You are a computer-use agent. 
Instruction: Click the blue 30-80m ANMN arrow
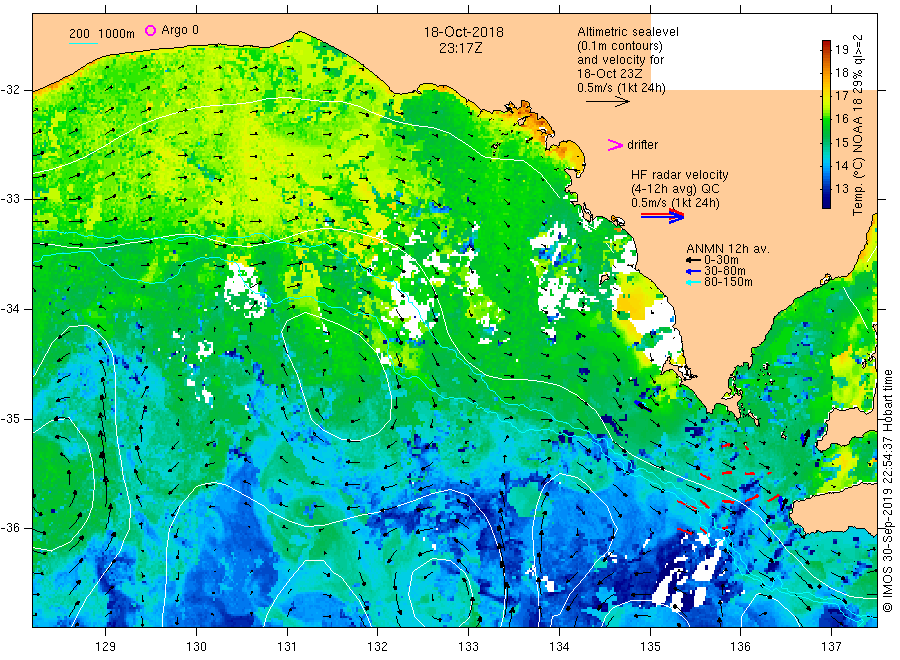click(x=693, y=271)
